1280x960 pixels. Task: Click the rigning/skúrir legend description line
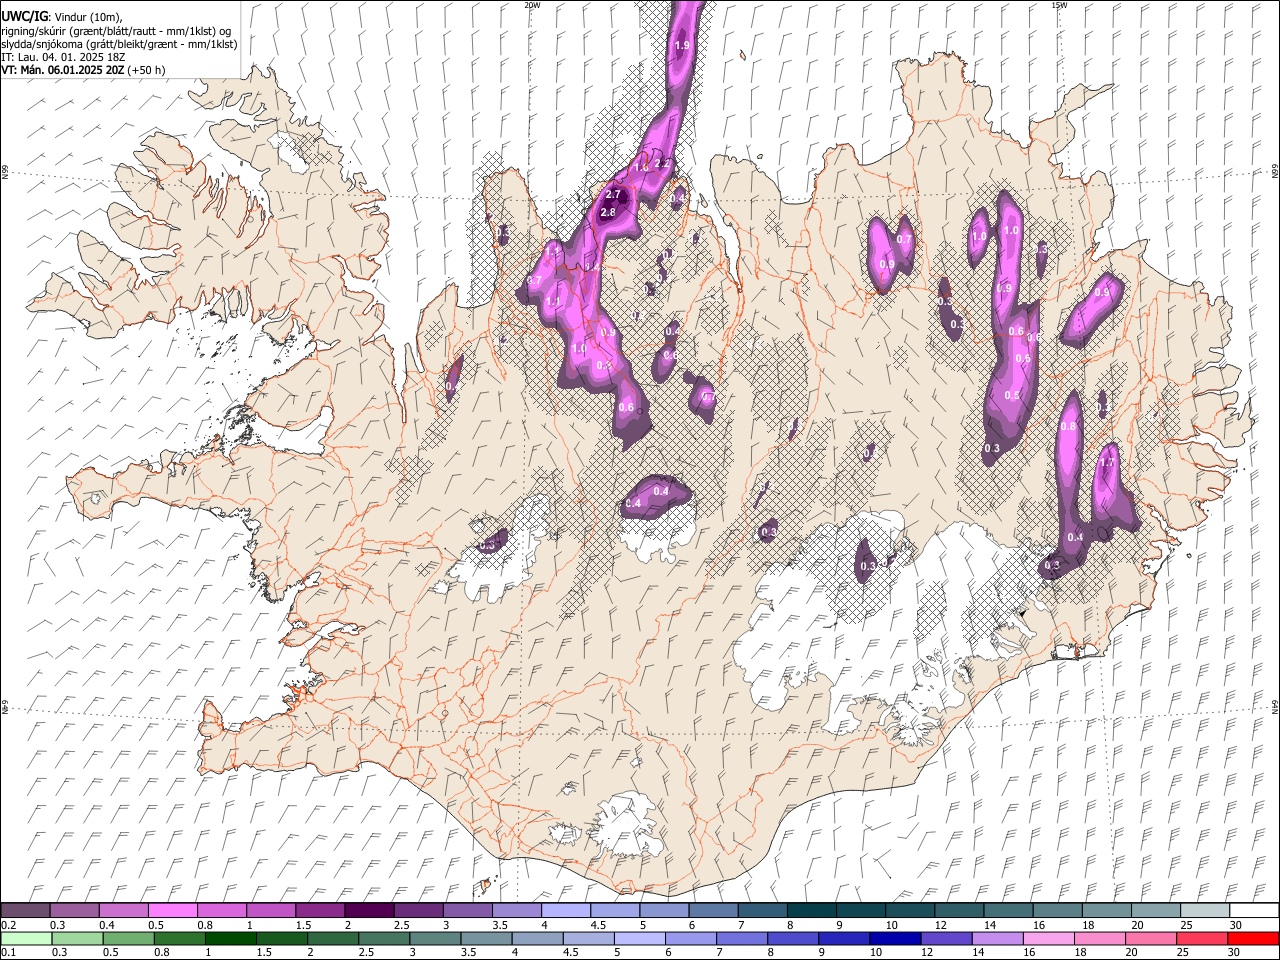[116, 31]
